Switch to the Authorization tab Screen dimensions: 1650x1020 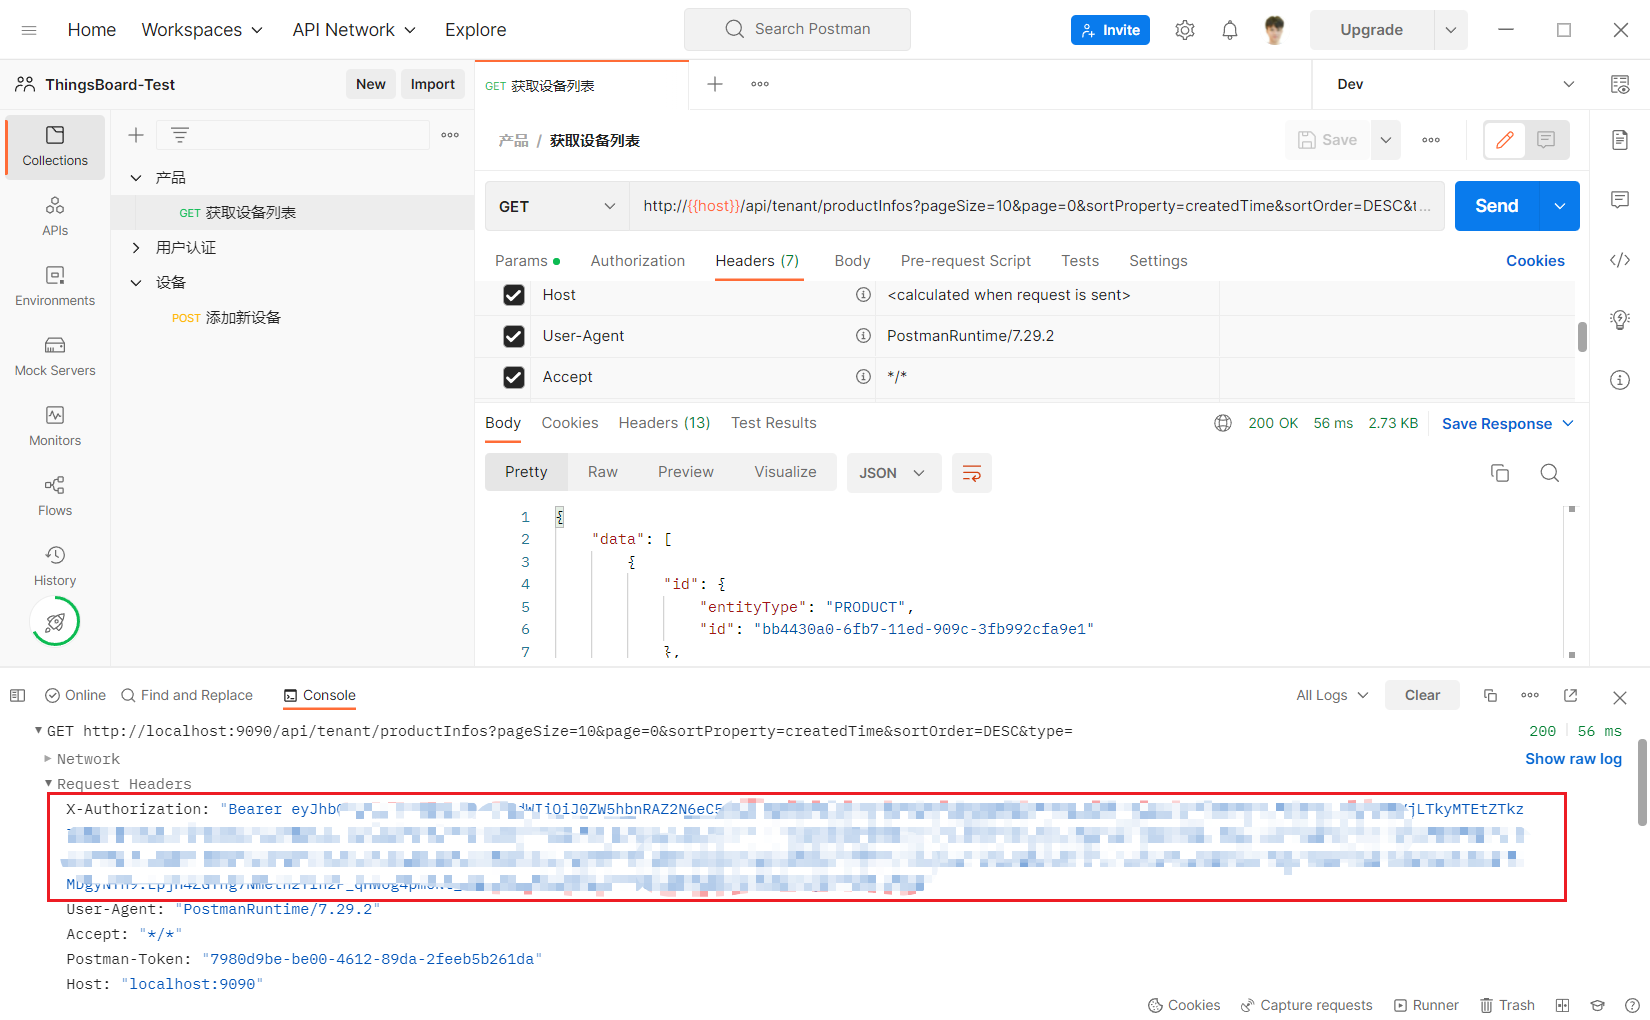pos(638,261)
